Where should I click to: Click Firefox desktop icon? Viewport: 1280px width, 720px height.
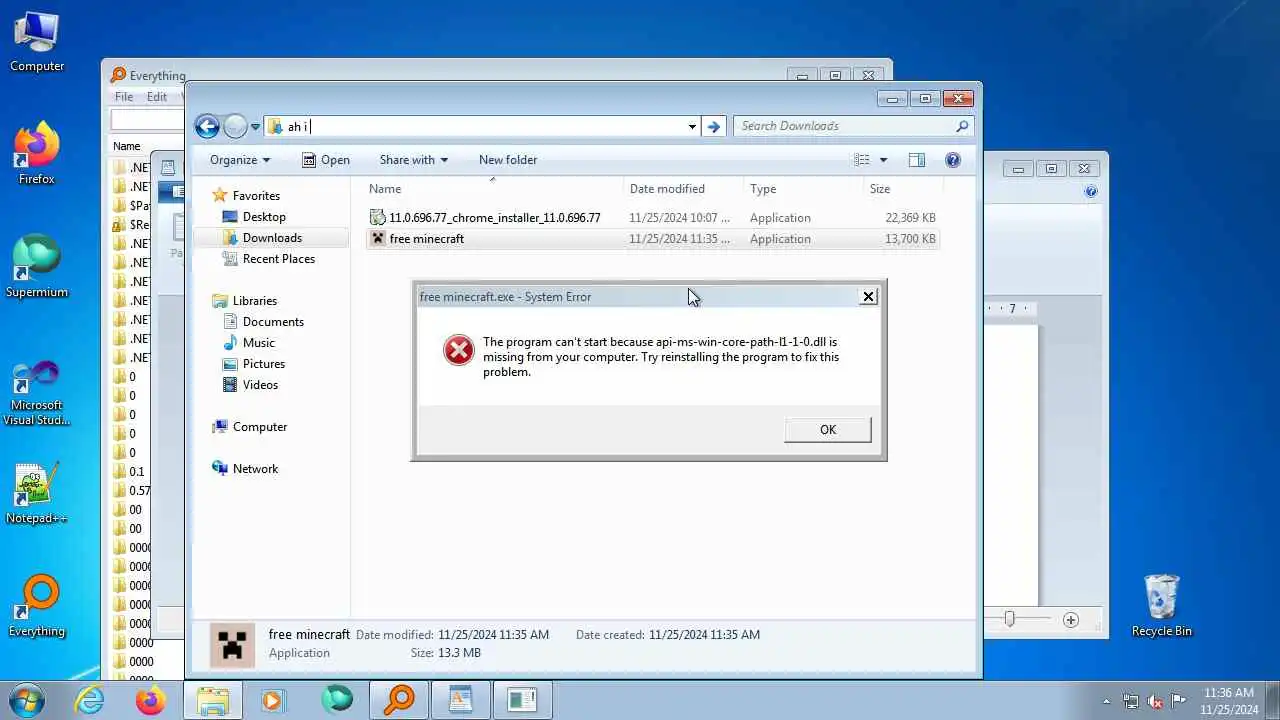[x=37, y=154]
